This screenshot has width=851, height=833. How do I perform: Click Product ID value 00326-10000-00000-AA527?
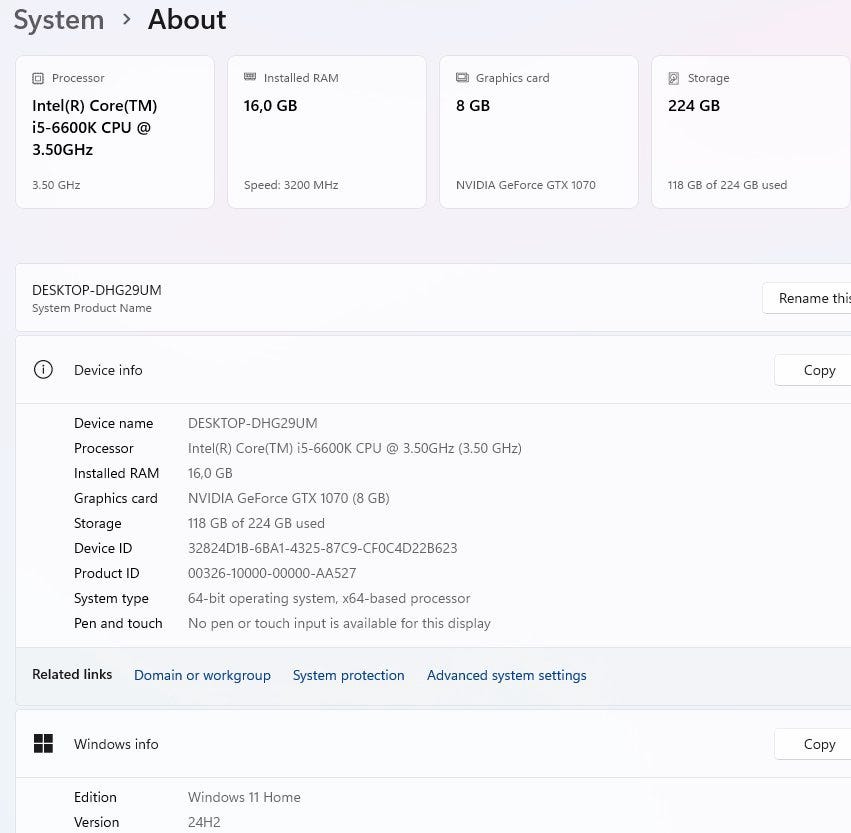coord(272,573)
